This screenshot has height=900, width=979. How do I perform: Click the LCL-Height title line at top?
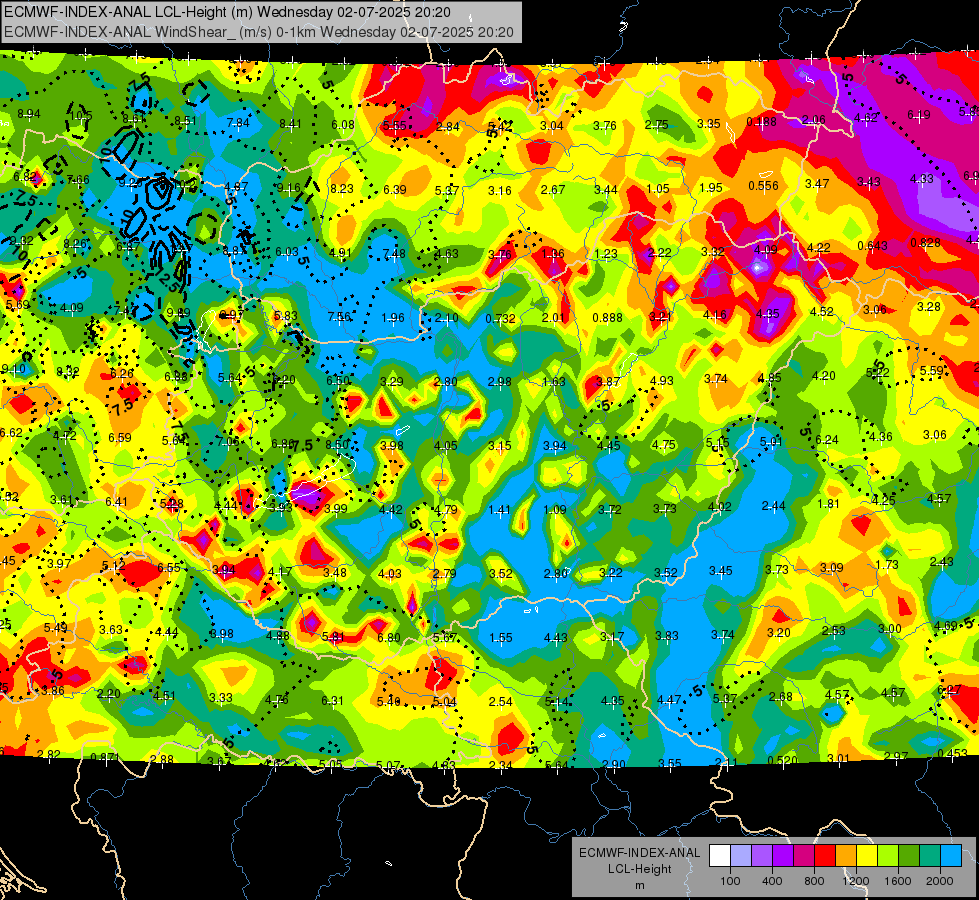point(227,12)
